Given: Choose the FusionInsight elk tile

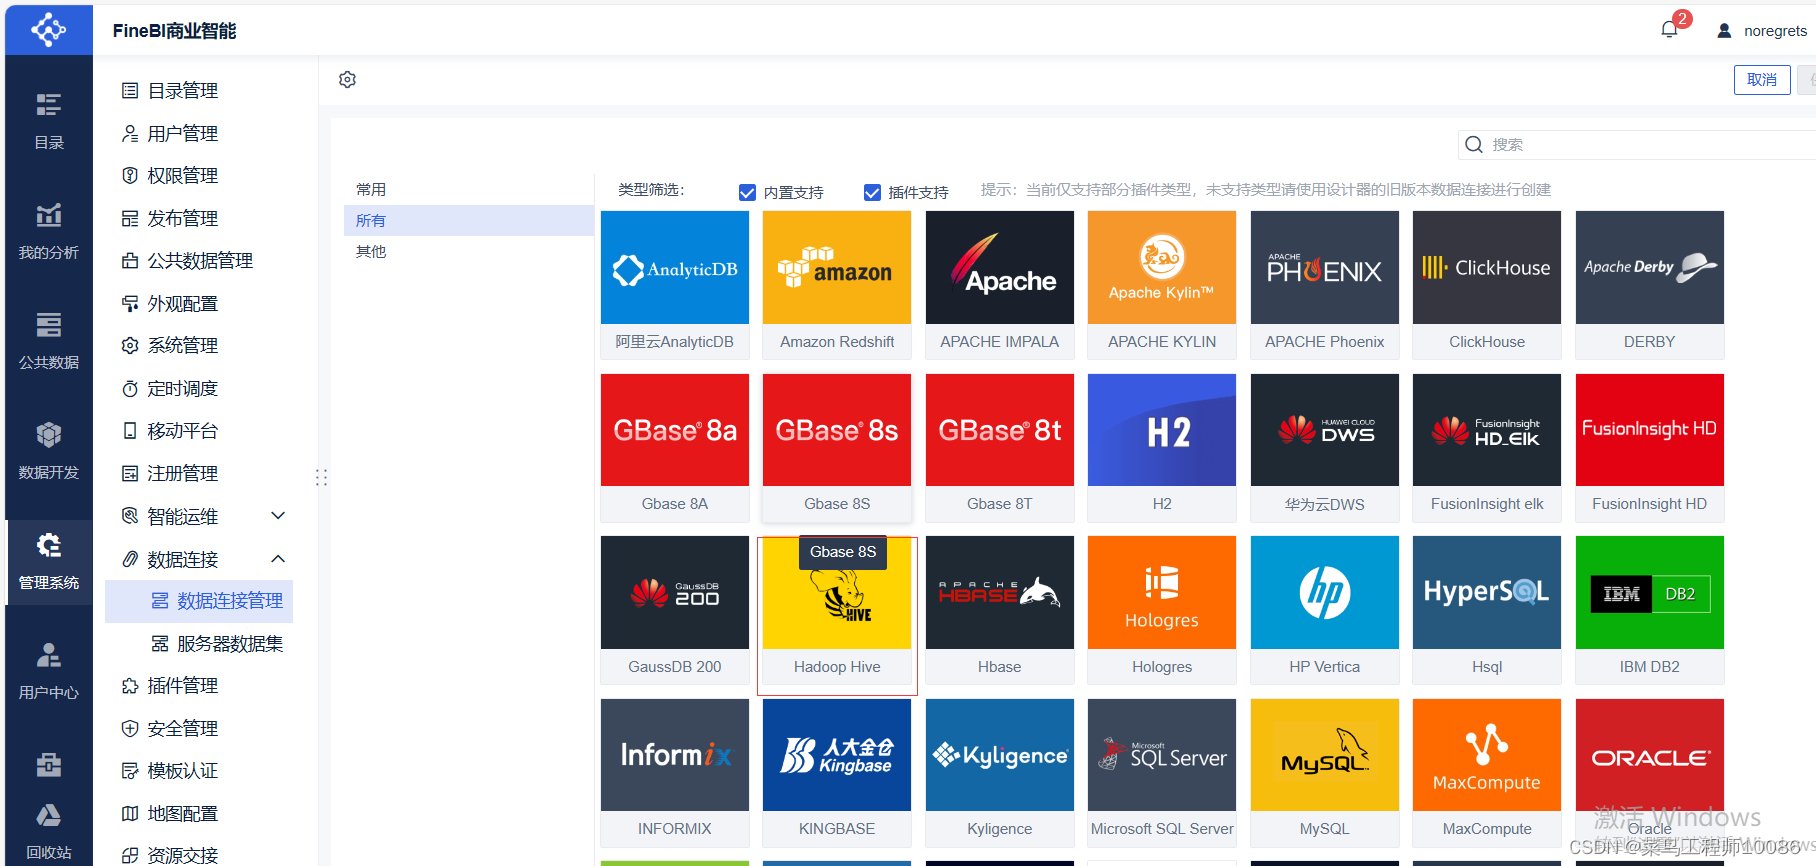Looking at the screenshot, I should (x=1487, y=447).
